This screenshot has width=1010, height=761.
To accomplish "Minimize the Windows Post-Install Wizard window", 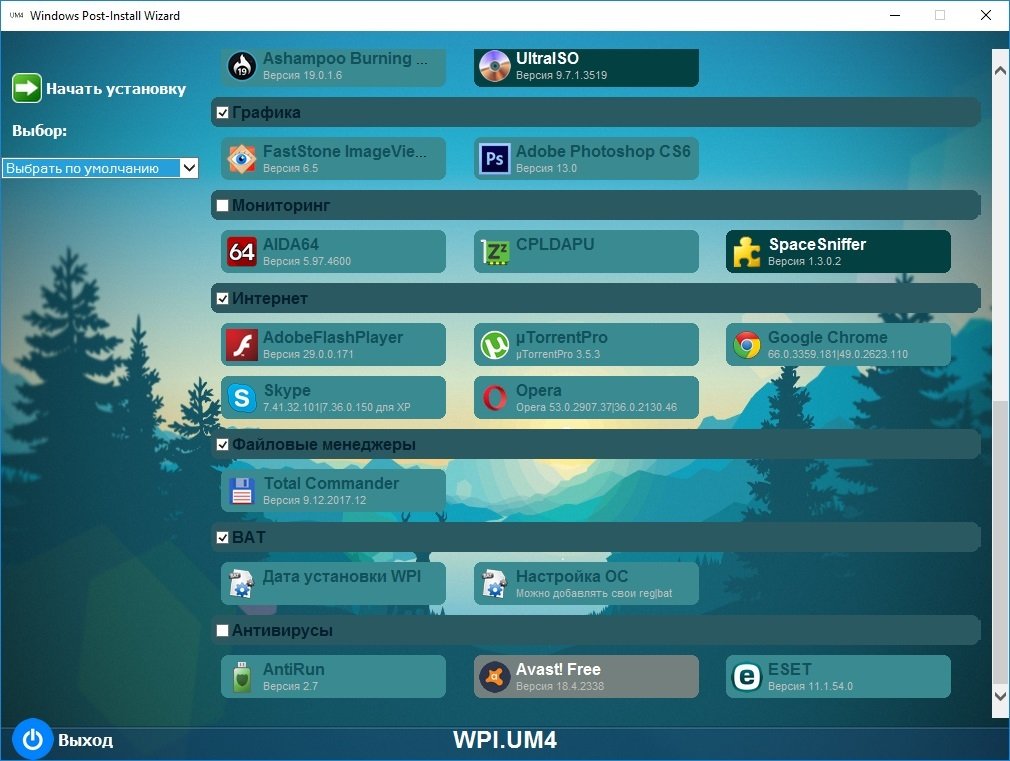I will point(895,15).
